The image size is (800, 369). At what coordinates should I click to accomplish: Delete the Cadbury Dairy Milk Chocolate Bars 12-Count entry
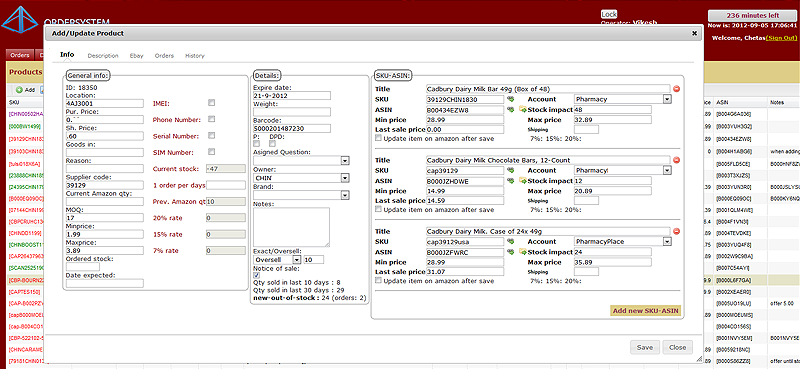677,160
